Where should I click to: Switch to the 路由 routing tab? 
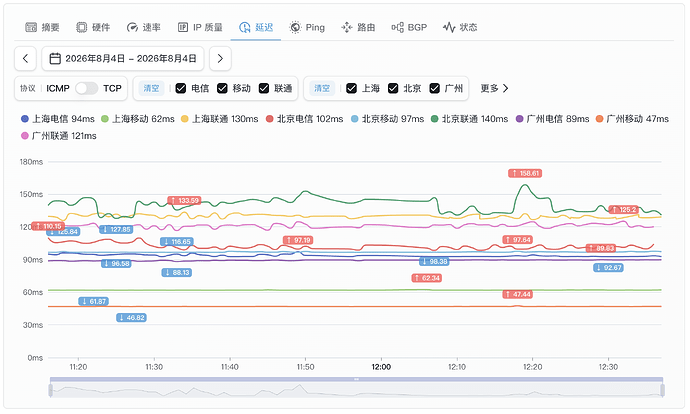pyautogui.click(x=358, y=27)
